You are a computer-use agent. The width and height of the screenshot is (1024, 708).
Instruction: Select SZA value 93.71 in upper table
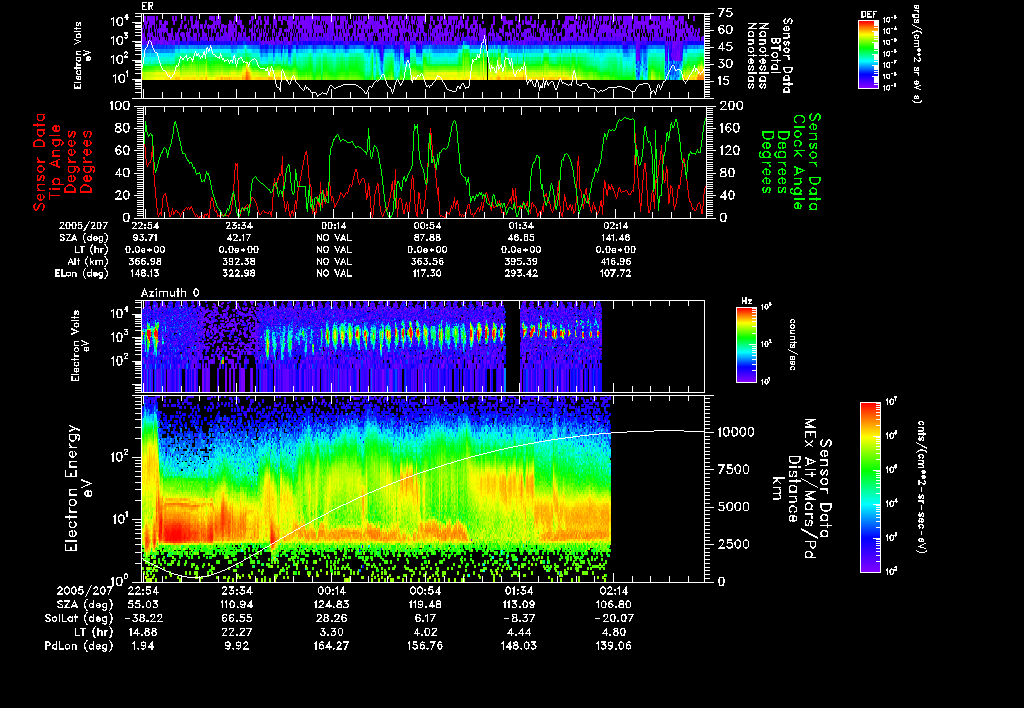coord(146,238)
